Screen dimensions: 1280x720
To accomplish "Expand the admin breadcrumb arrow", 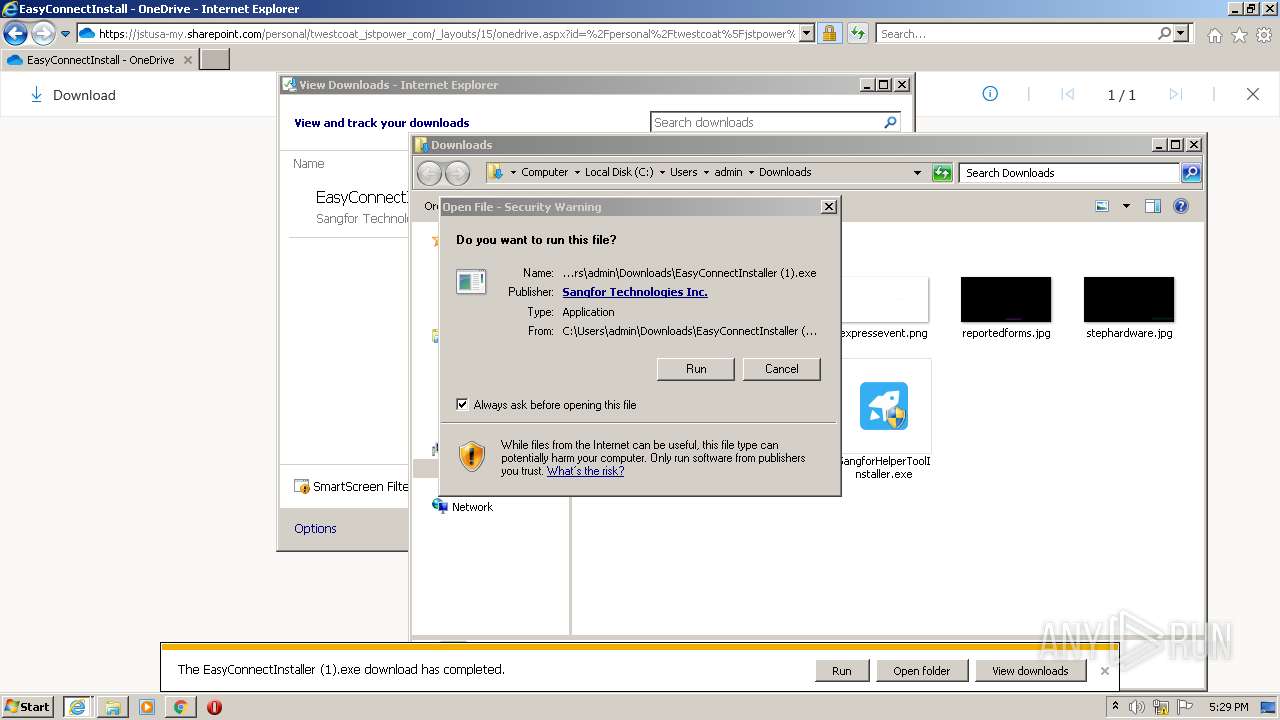I will 751,172.
